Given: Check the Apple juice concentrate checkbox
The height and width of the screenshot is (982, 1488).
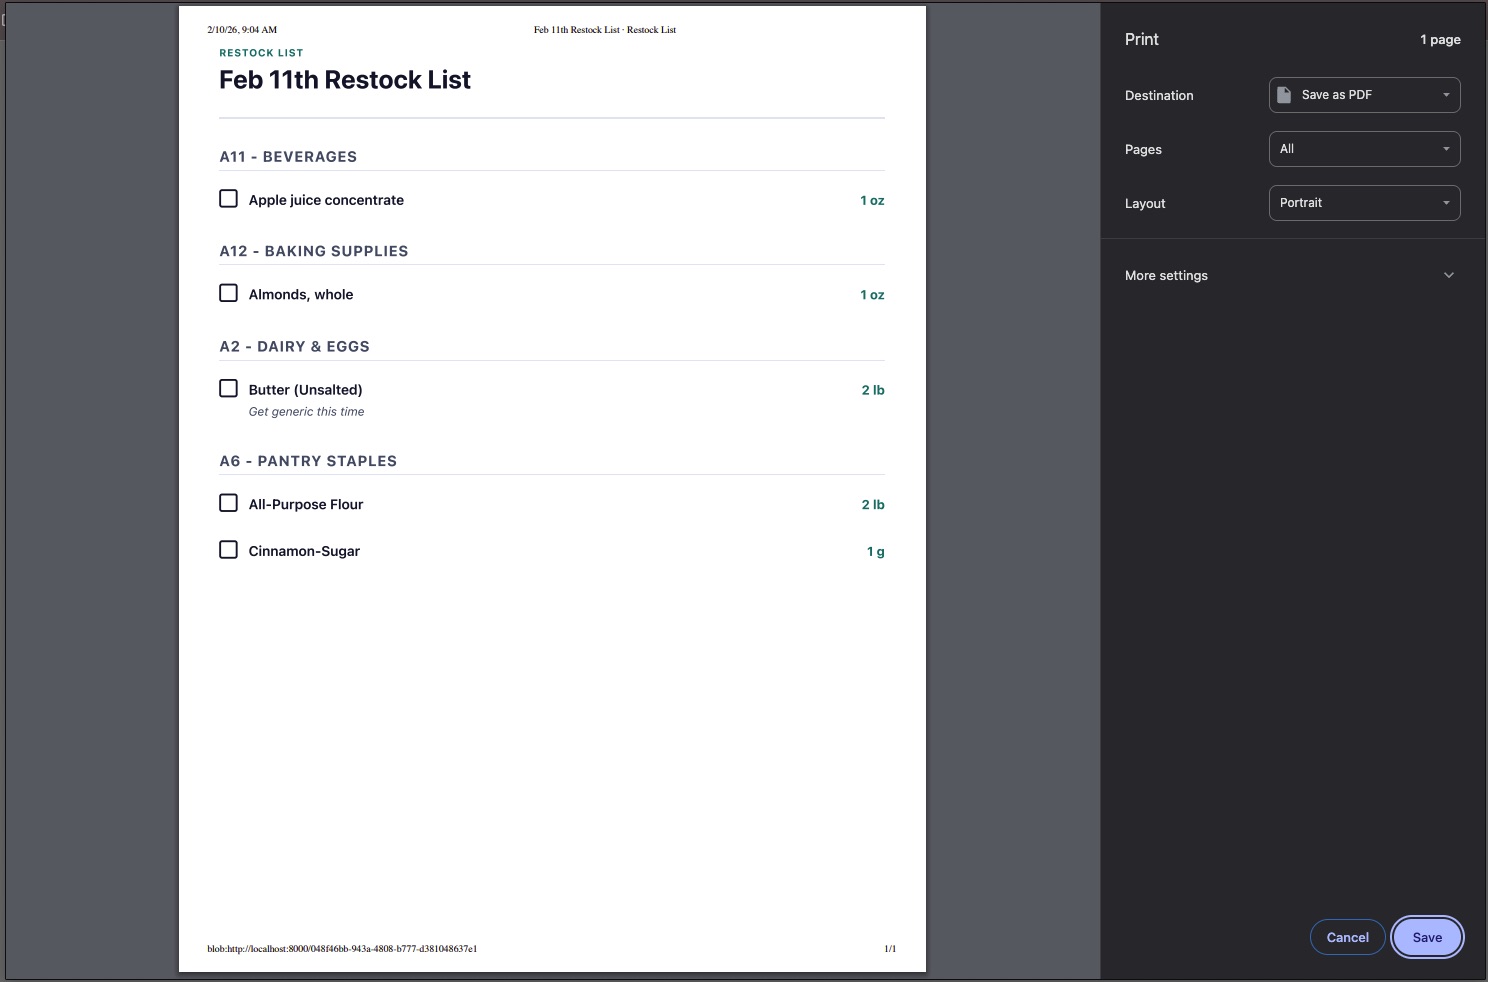Looking at the screenshot, I should pos(228,198).
